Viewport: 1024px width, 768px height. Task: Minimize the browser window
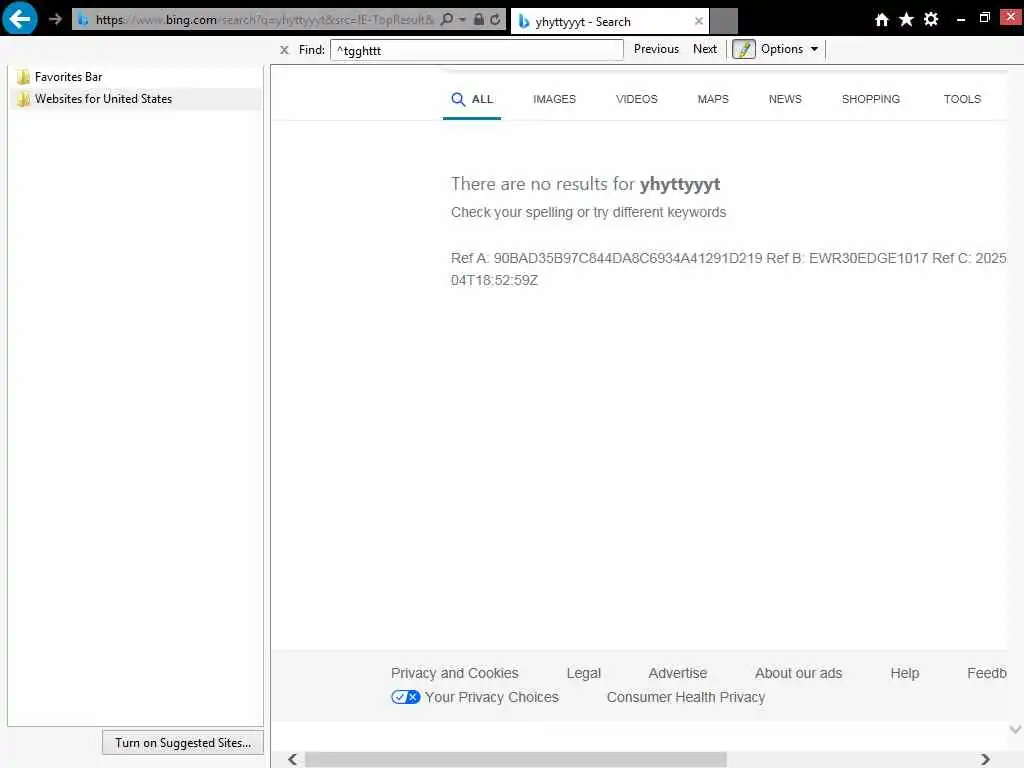tap(961, 20)
